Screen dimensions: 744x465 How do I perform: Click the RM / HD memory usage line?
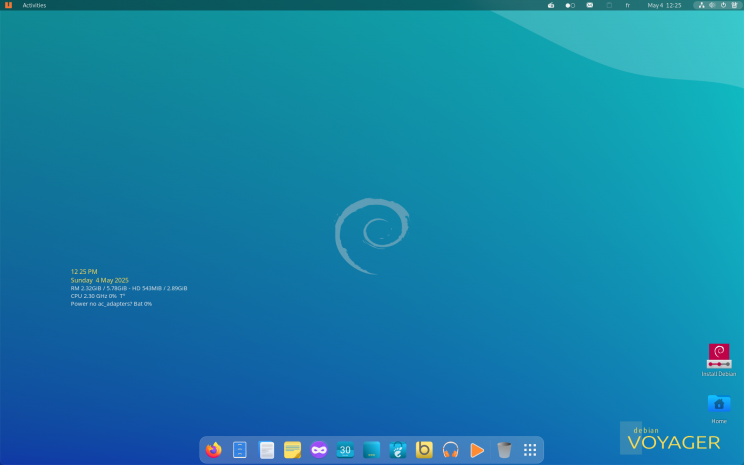coord(129,288)
